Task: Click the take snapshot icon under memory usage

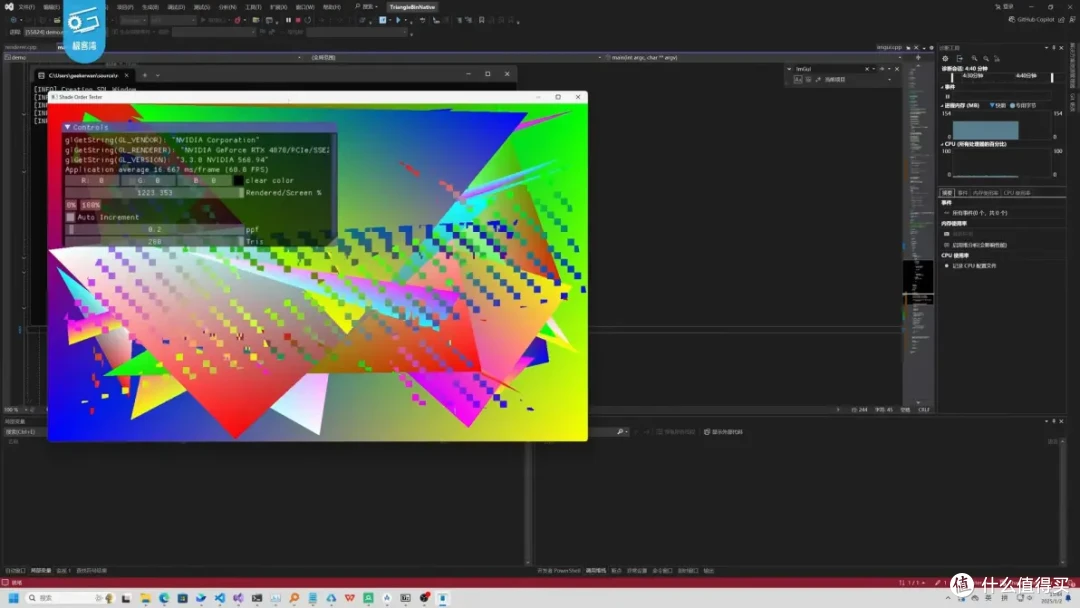Action: [946, 234]
